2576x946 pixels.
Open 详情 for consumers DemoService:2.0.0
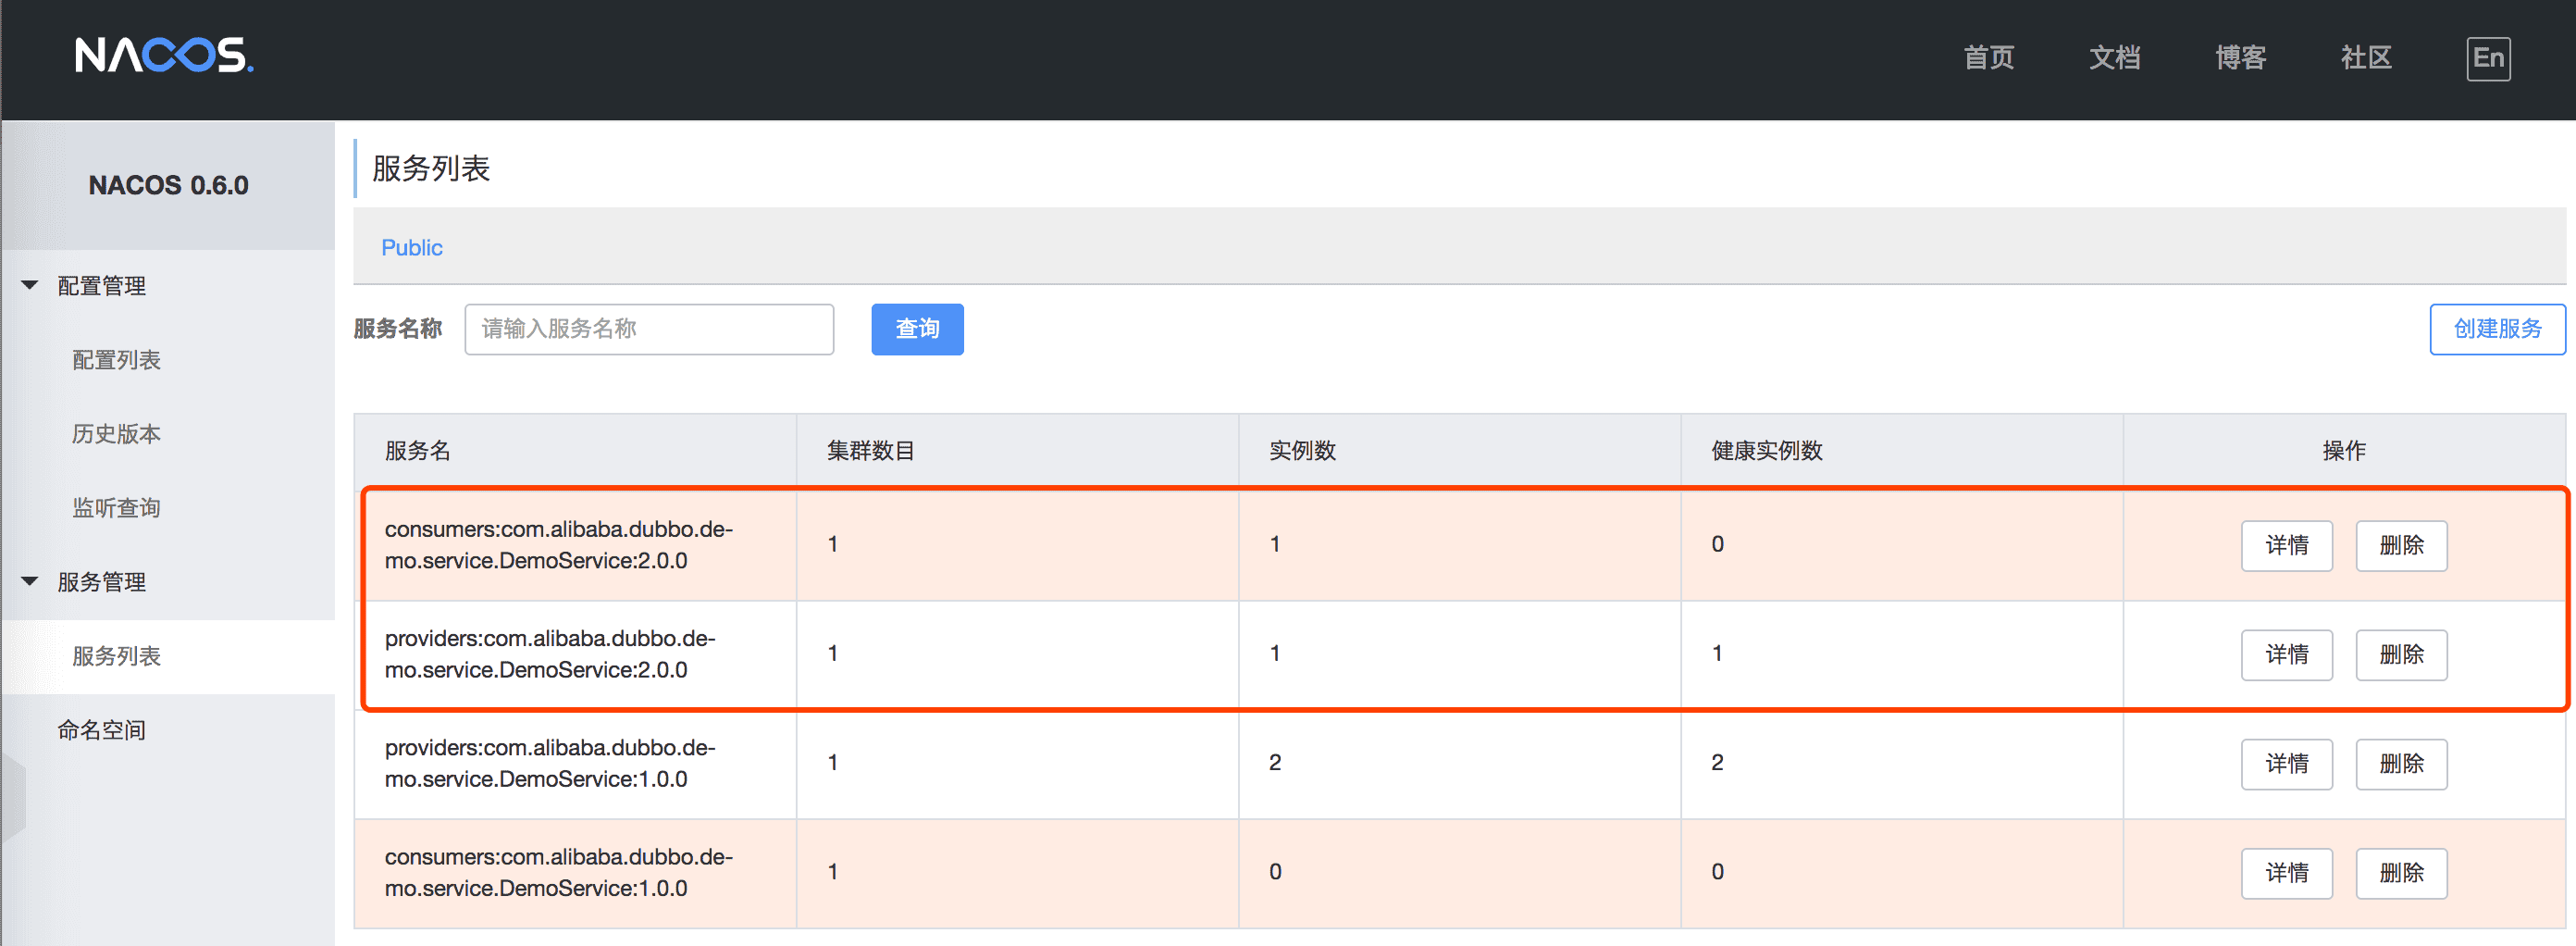(x=2285, y=545)
